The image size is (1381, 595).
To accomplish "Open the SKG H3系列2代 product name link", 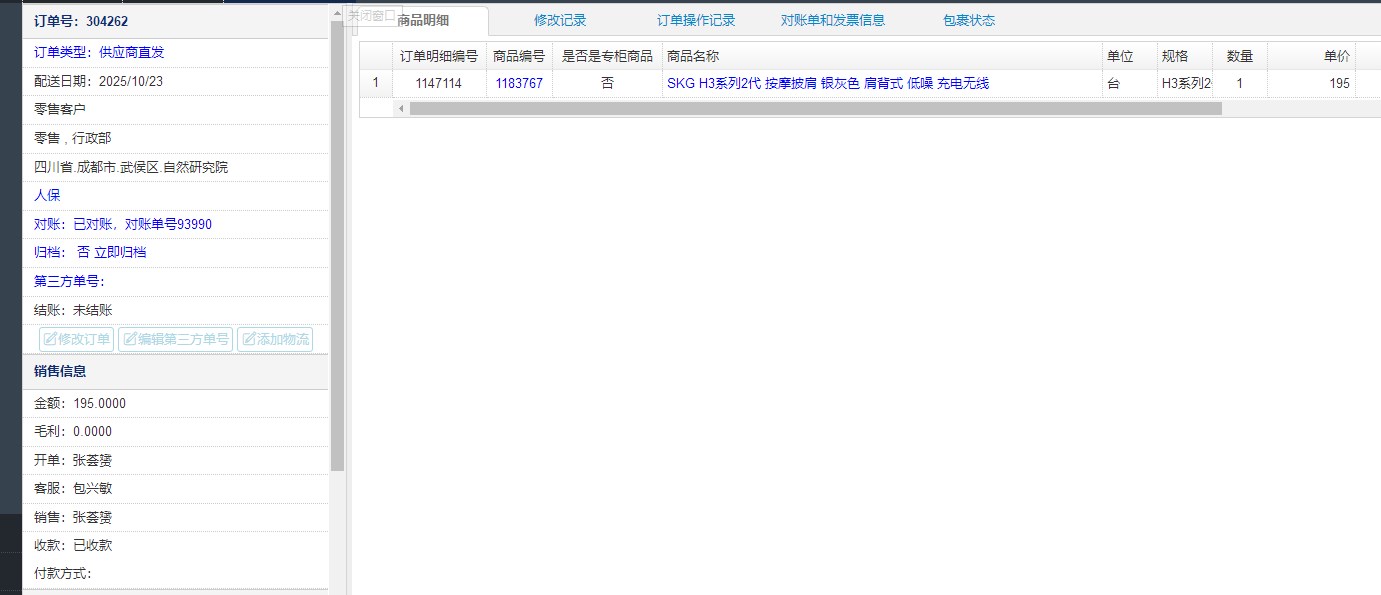I will (827, 83).
